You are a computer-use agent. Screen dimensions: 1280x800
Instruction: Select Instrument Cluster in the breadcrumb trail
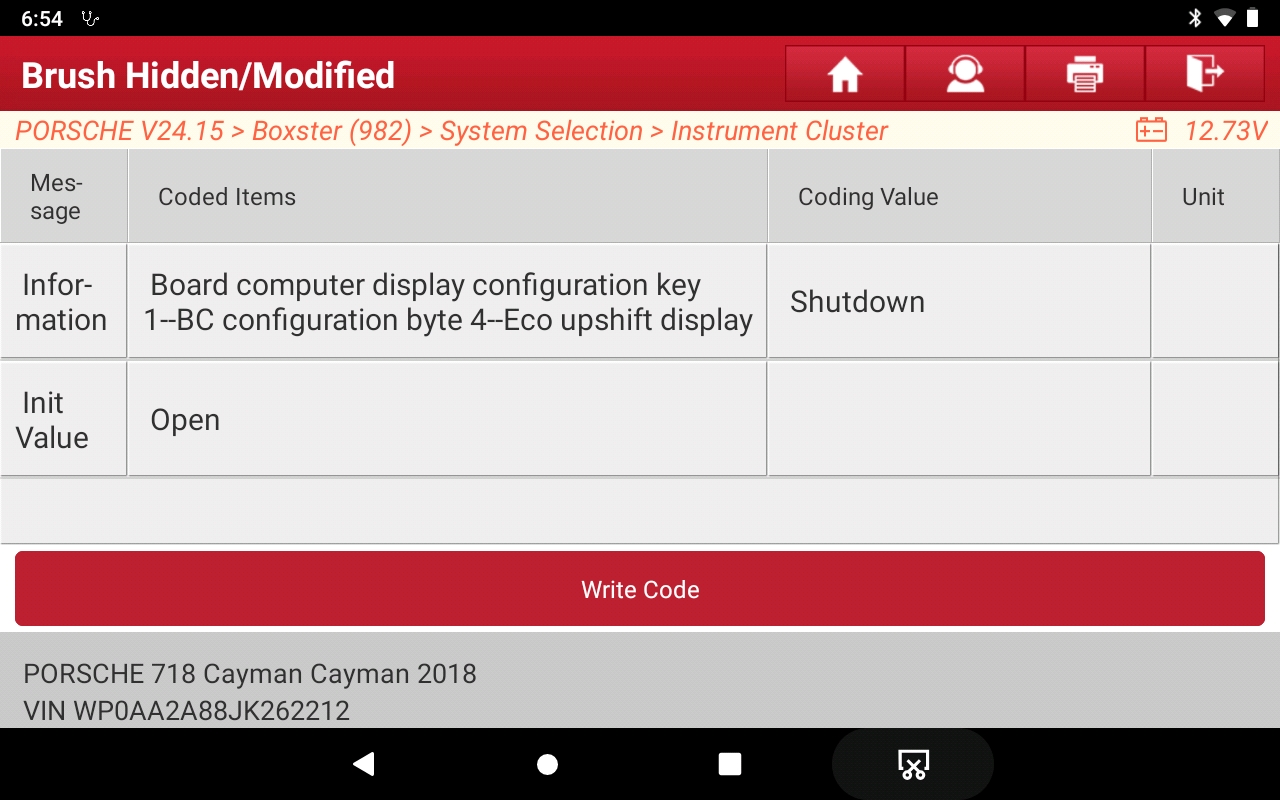coord(780,131)
